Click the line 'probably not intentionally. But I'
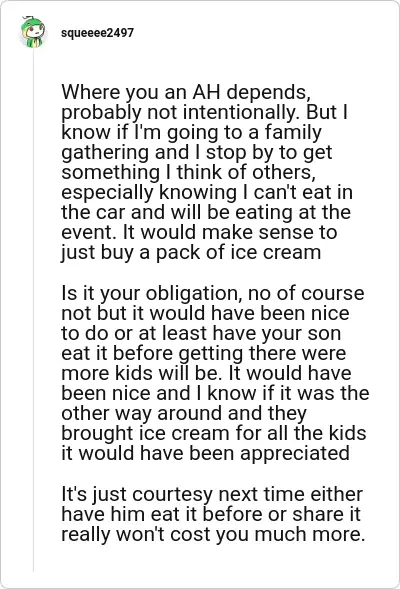This screenshot has width=400, height=589. 204,112
